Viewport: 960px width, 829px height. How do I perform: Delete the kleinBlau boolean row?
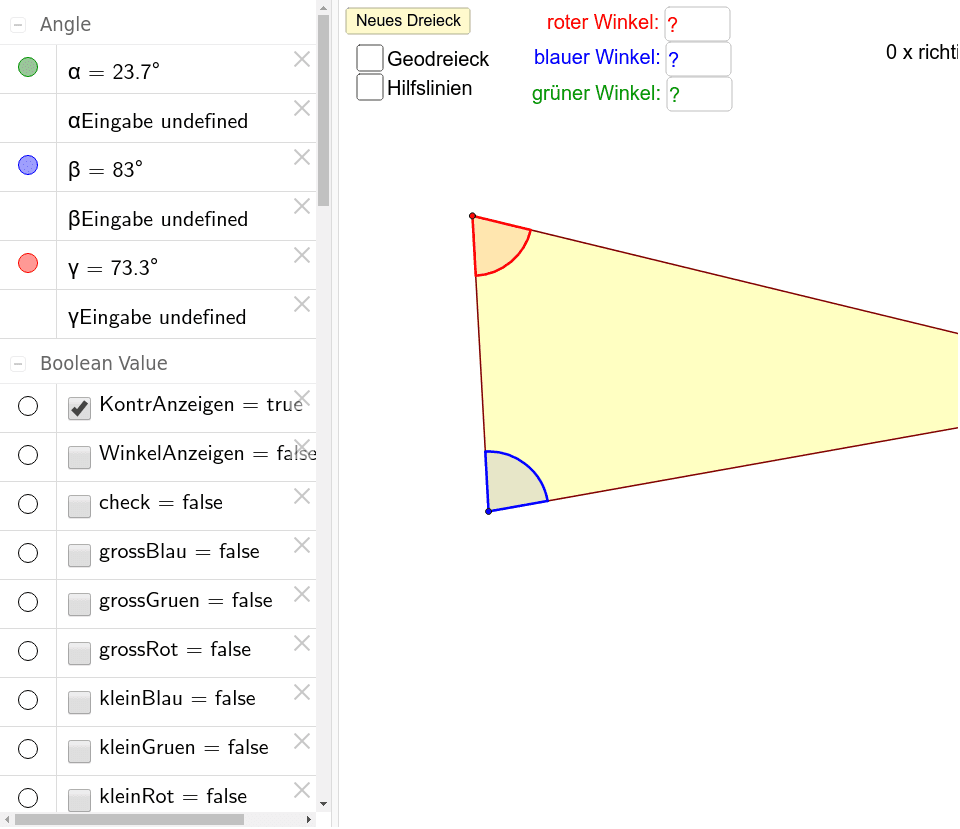pyautogui.click(x=302, y=692)
